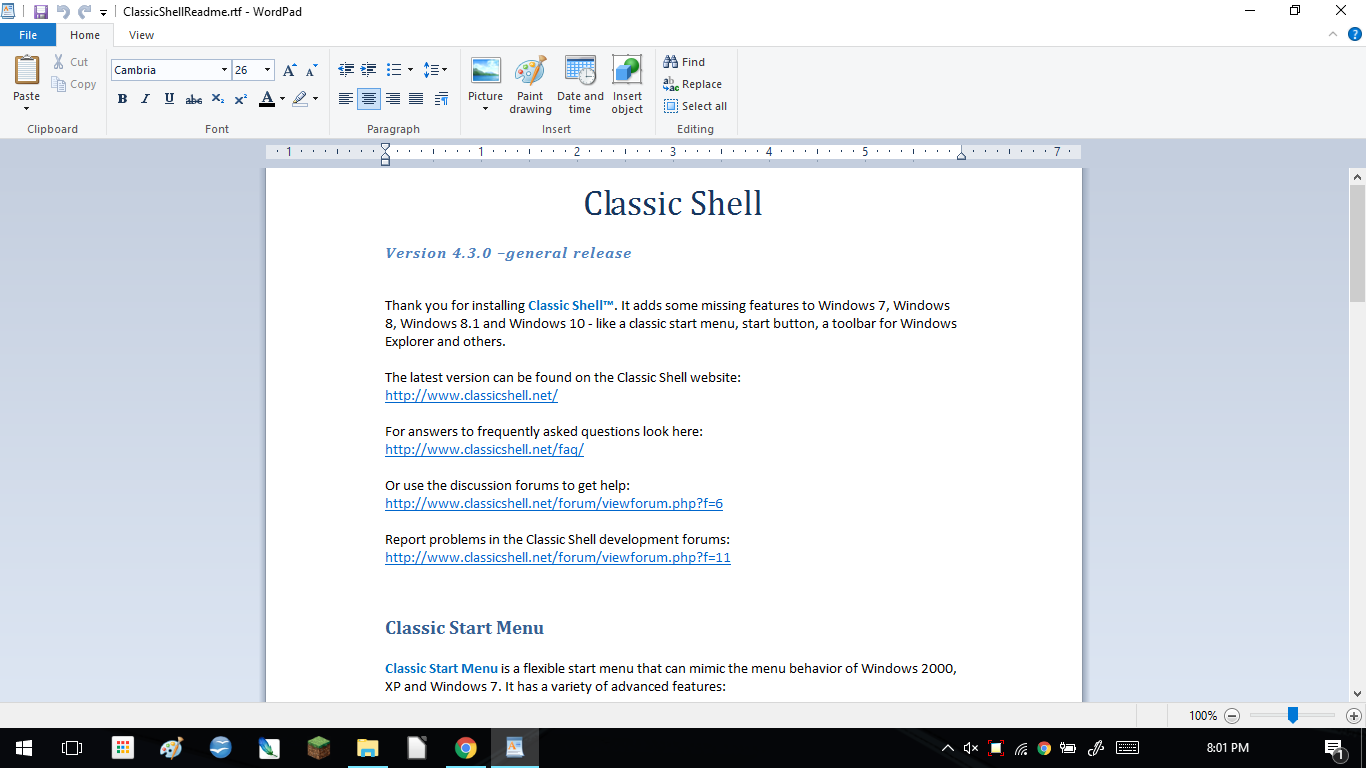Open the classicshell.net/faq/ link

[x=484, y=449]
